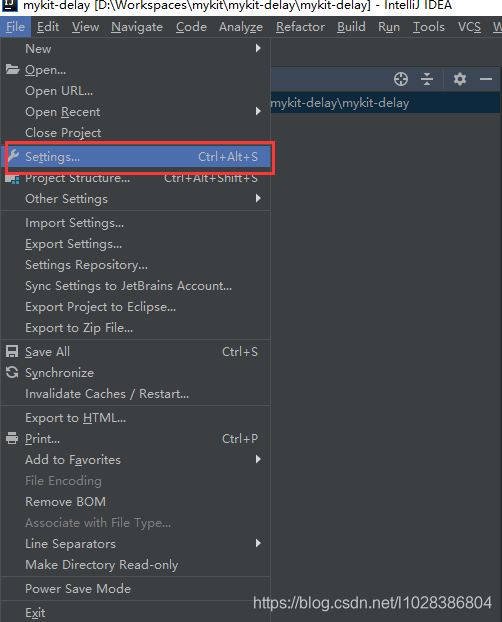Screen dimensions: 502x622
Task: Open the Navigate menu
Action: tap(137, 27)
